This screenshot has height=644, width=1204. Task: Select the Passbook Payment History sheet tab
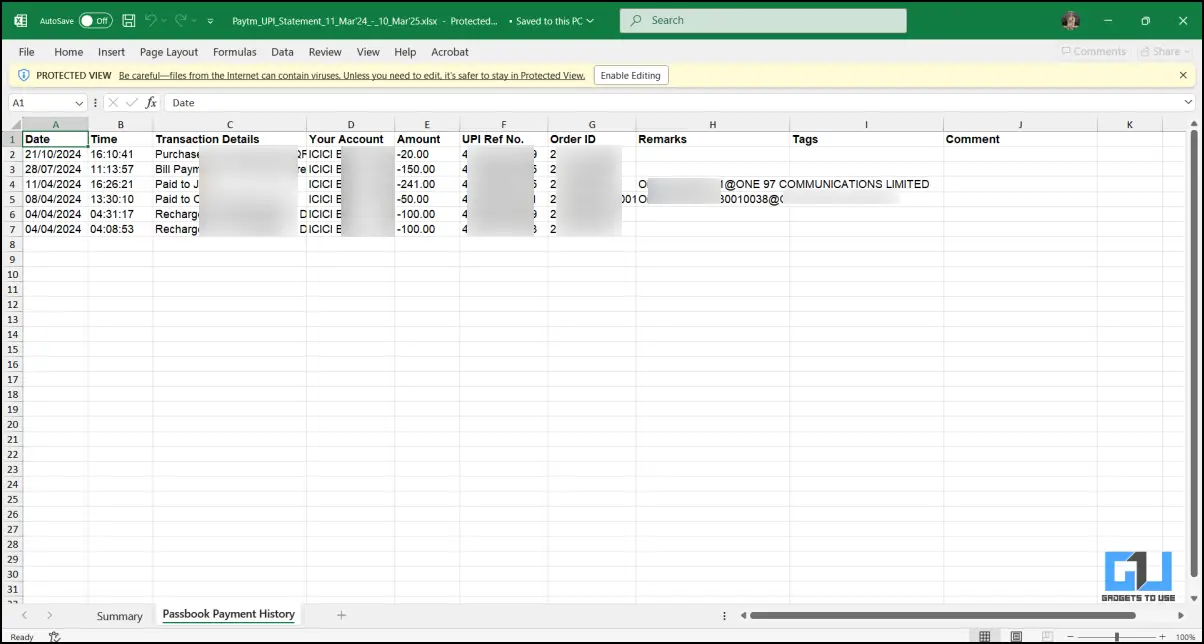(x=229, y=615)
